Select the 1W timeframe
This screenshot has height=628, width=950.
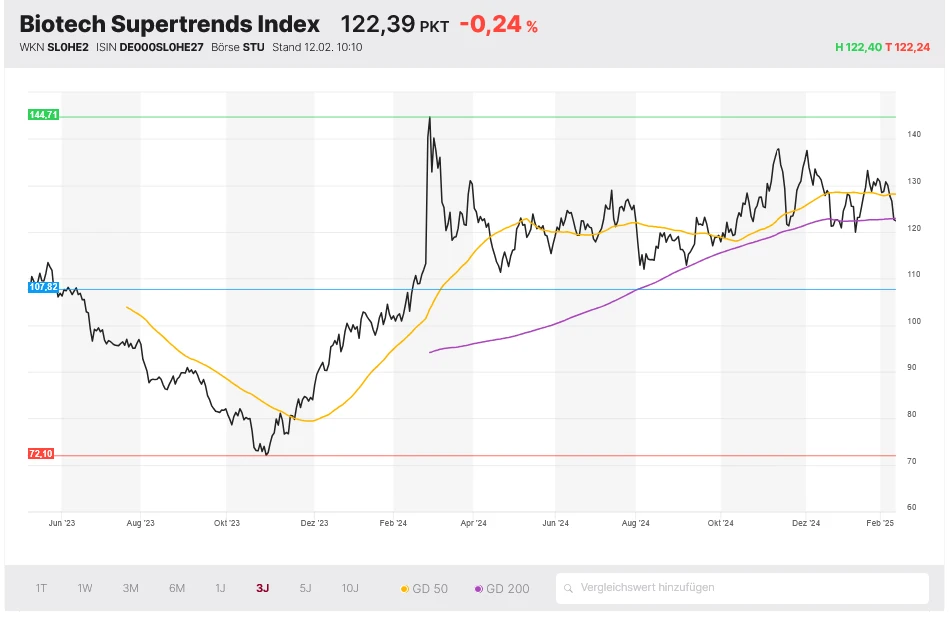click(85, 588)
